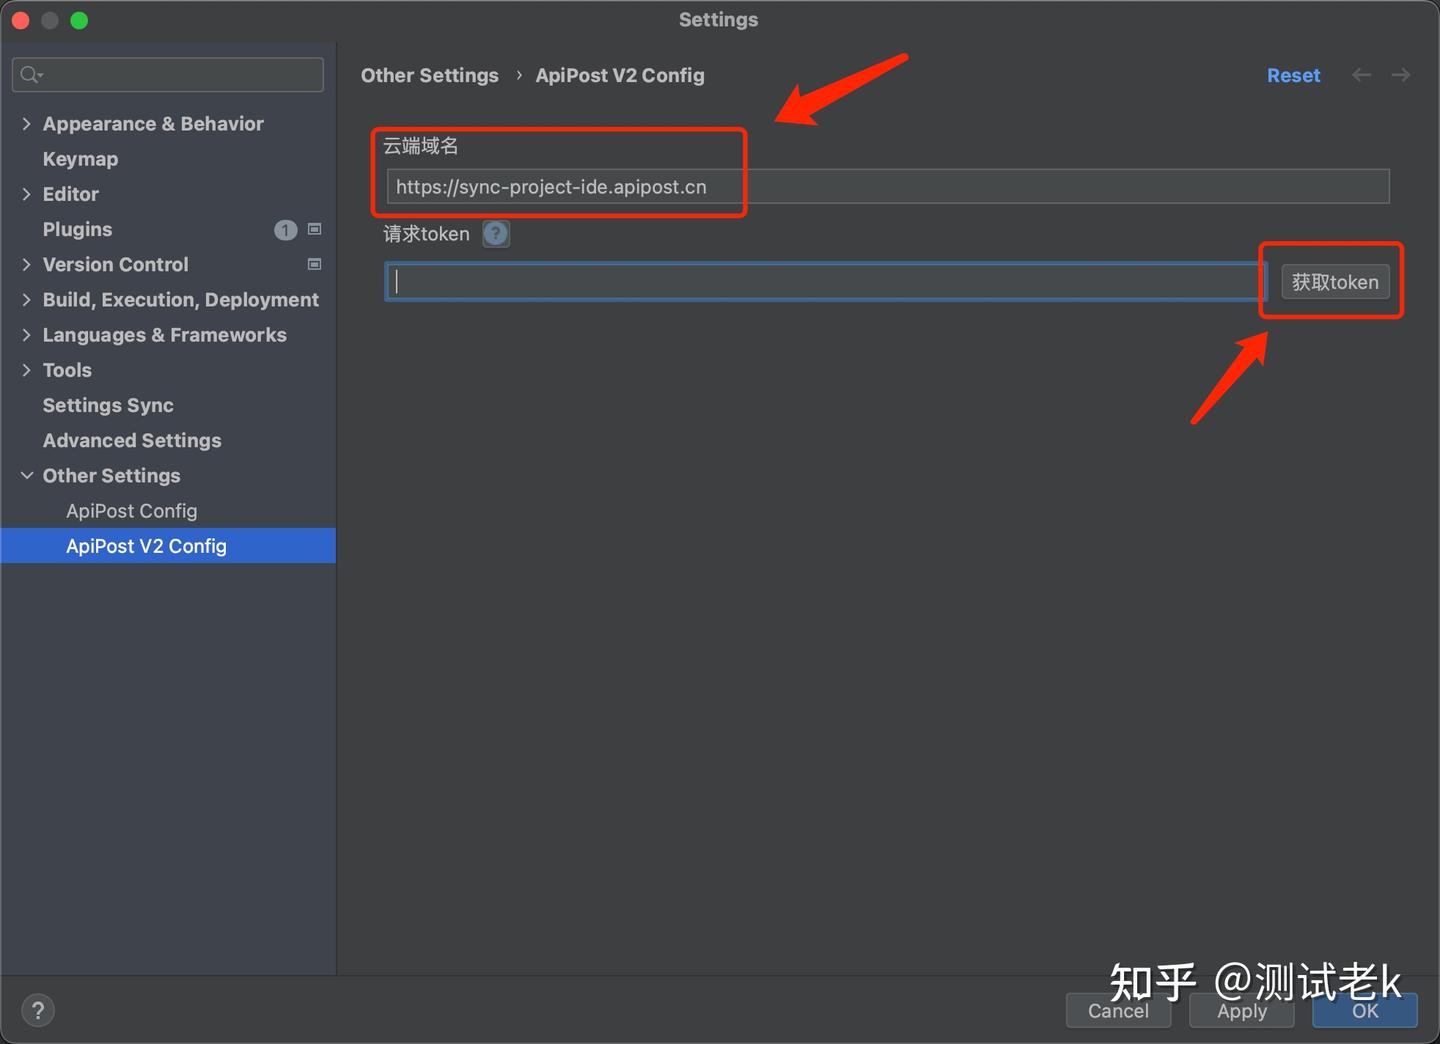Click the Plugins update count badge
This screenshot has width=1440, height=1044.
pos(285,230)
